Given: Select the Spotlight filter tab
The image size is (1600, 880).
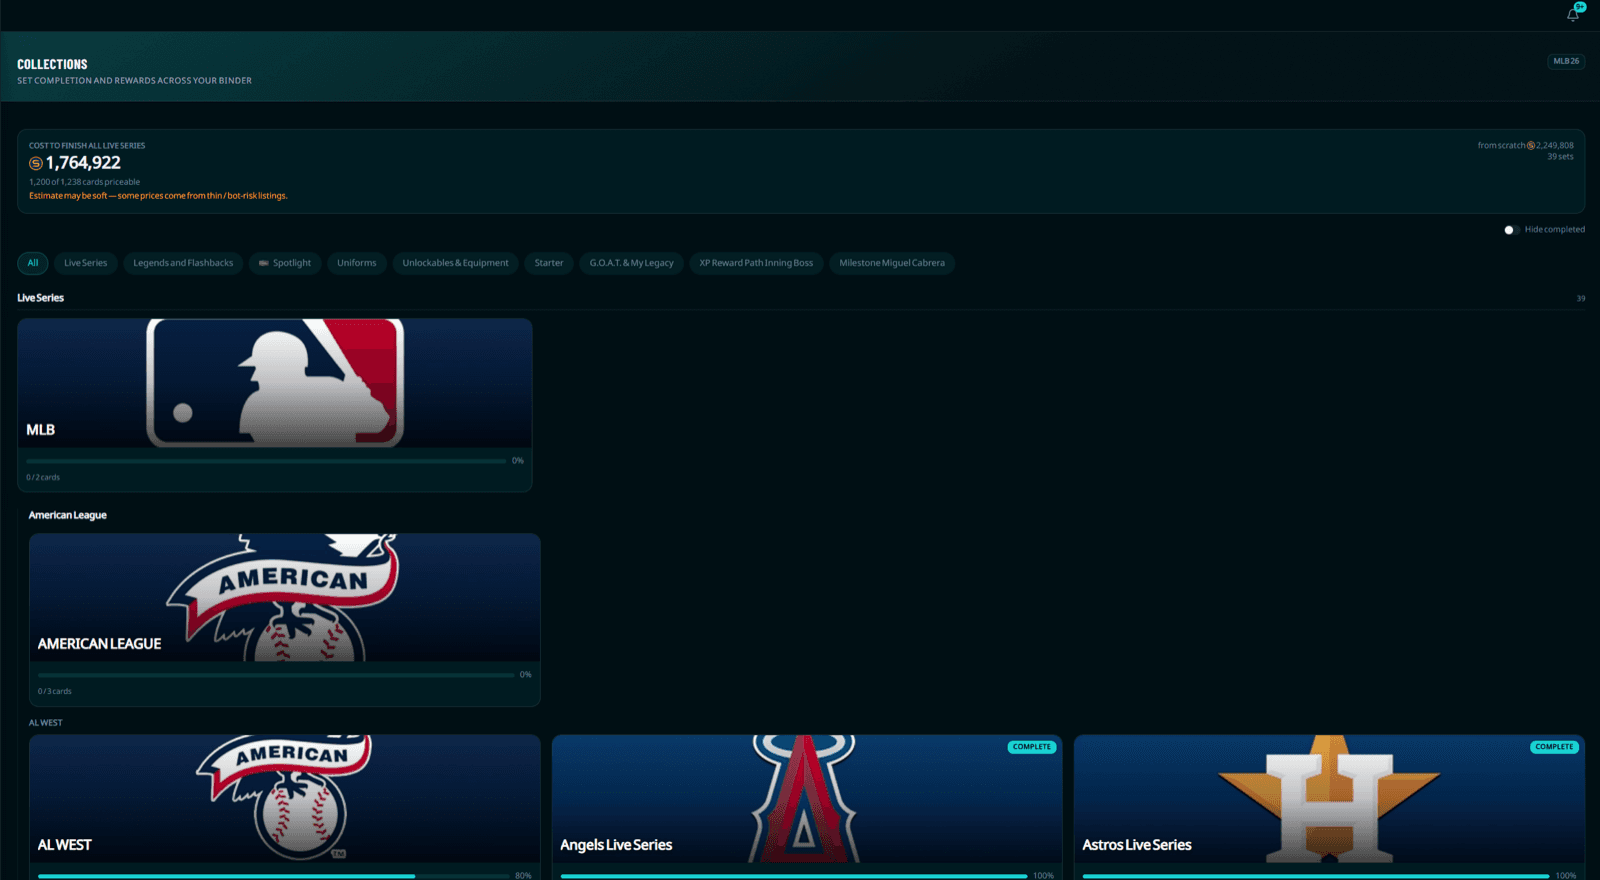Looking at the screenshot, I should 285,263.
